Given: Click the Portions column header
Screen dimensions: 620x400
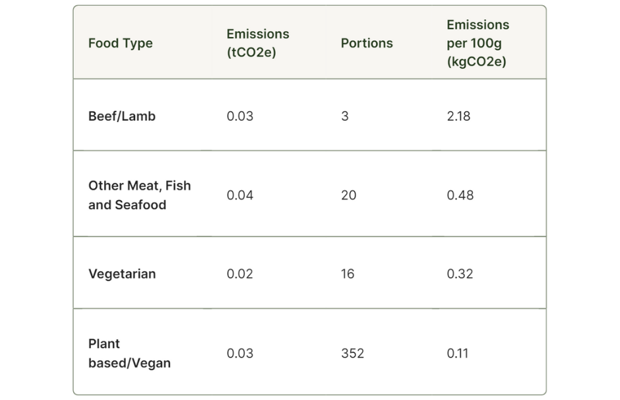Looking at the screenshot, I should tap(366, 43).
